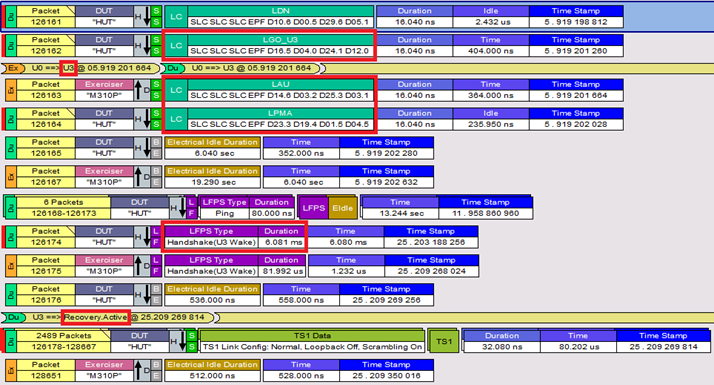Viewport: 714px width, 385px height.
Task: Click the purple LFPS block in Ping row
Action: (x=313, y=208)
